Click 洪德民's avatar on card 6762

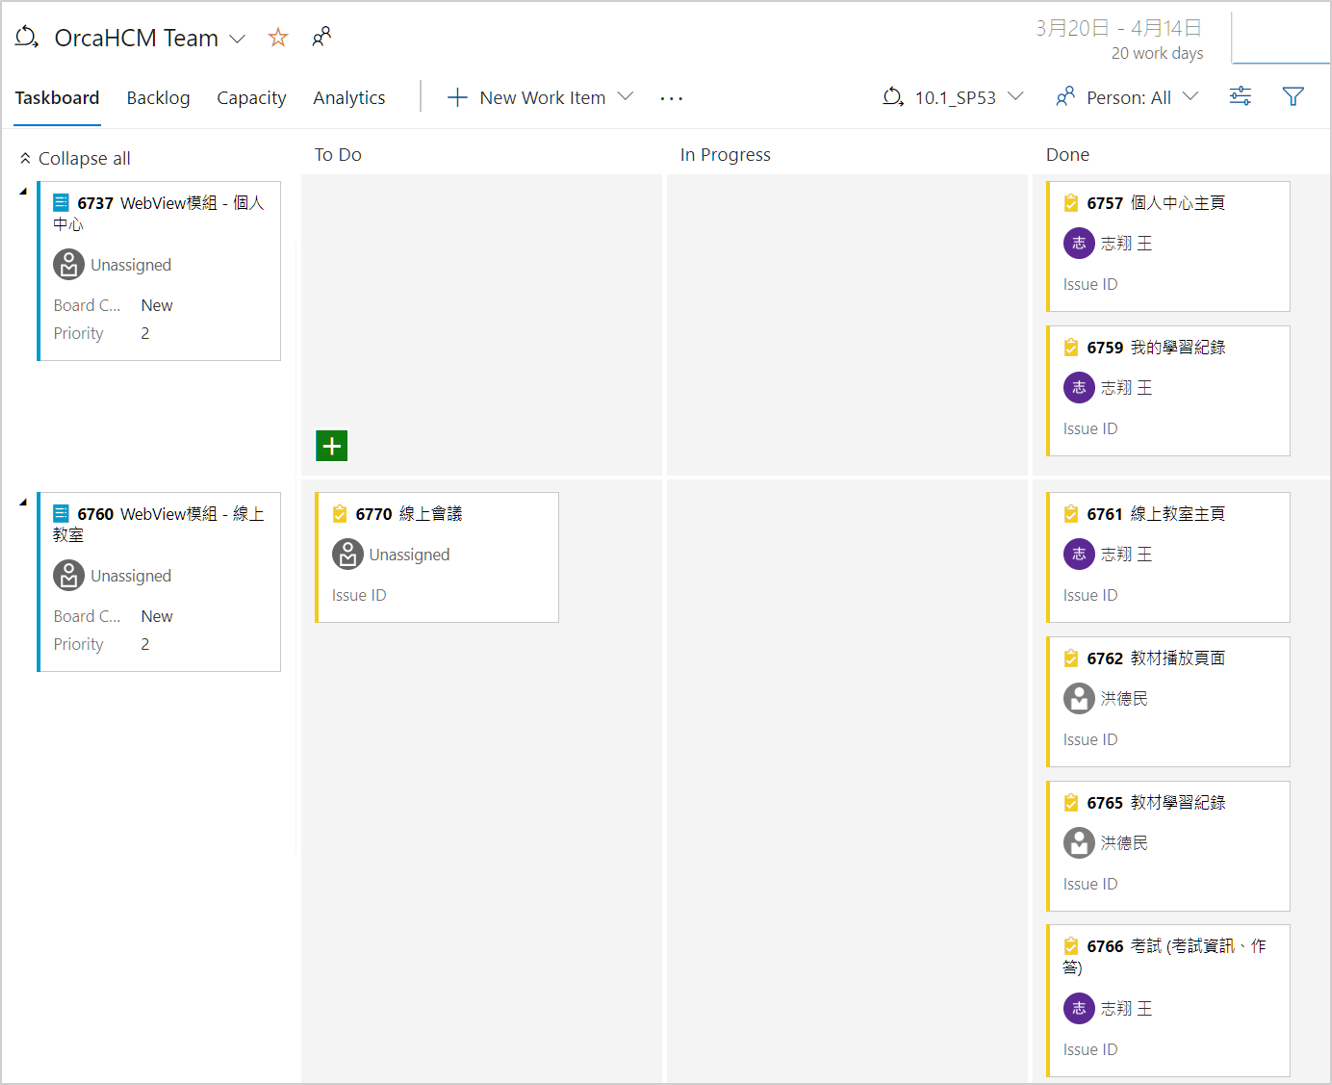coord(1079,698)
